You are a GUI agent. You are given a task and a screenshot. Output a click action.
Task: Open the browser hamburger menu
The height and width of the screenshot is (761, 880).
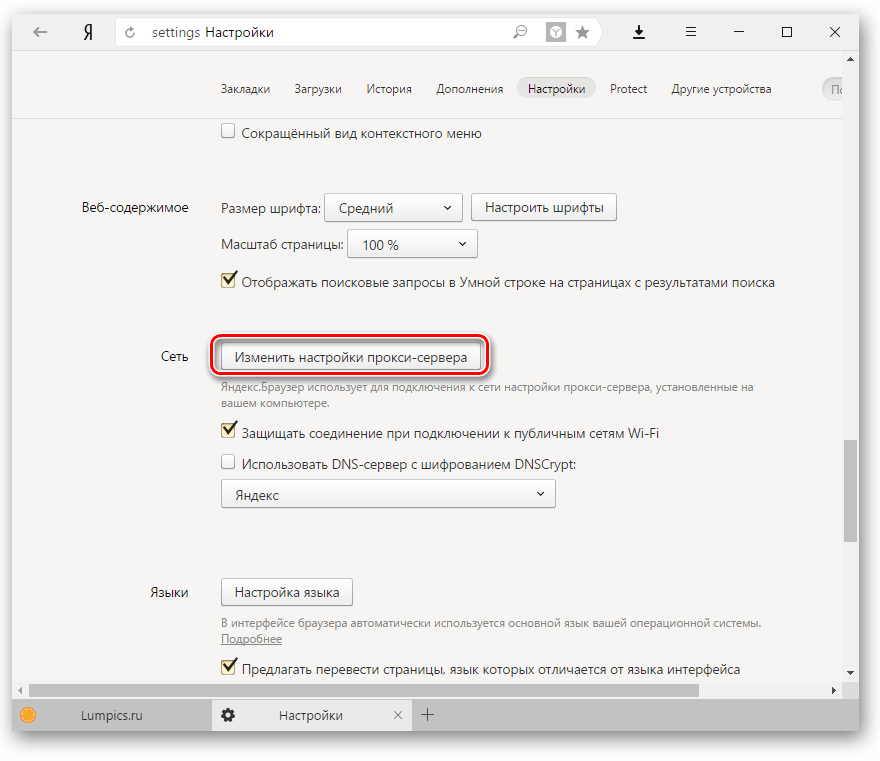point(691,32)
